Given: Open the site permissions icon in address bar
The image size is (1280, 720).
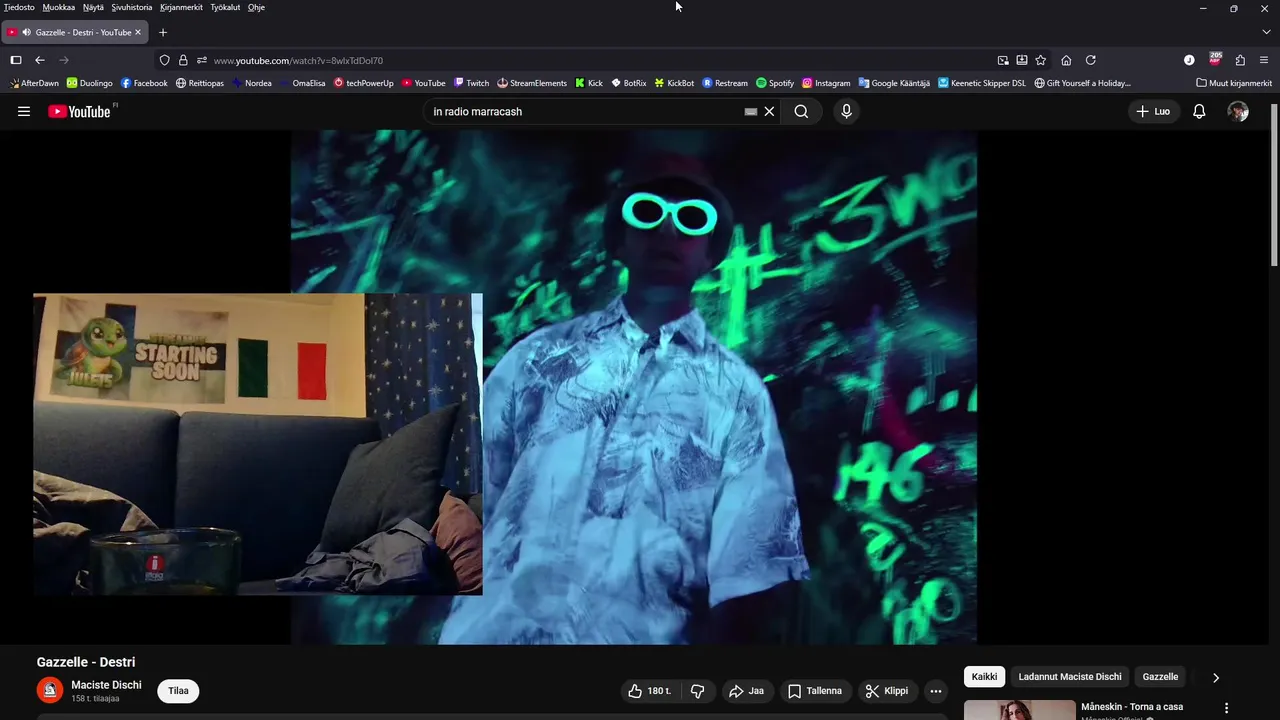Looking at the screenshot, I should [x=201, y=60].
